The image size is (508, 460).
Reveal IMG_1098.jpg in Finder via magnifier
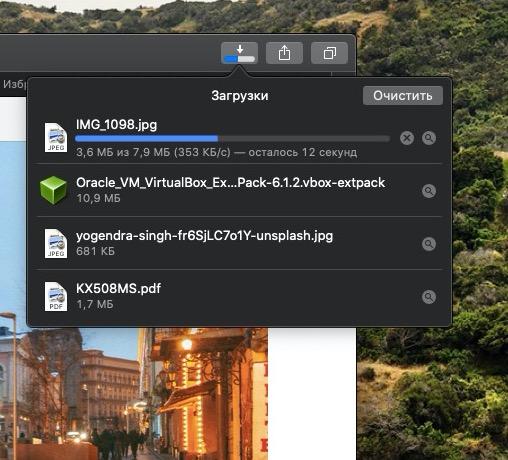(x=429, y=138)
